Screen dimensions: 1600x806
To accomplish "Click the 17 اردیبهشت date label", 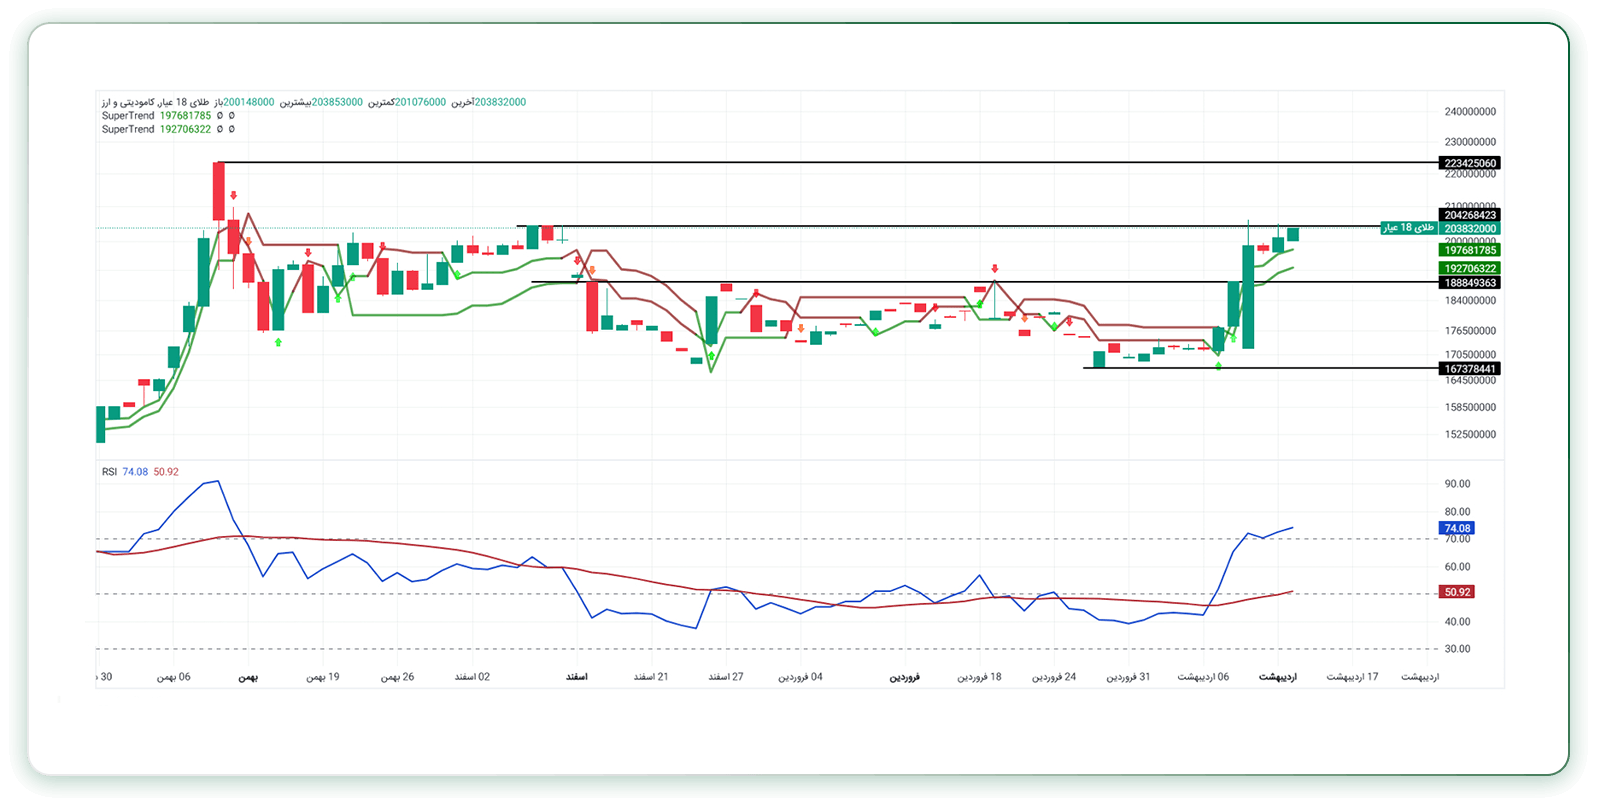I will (x=1352, y=677).
